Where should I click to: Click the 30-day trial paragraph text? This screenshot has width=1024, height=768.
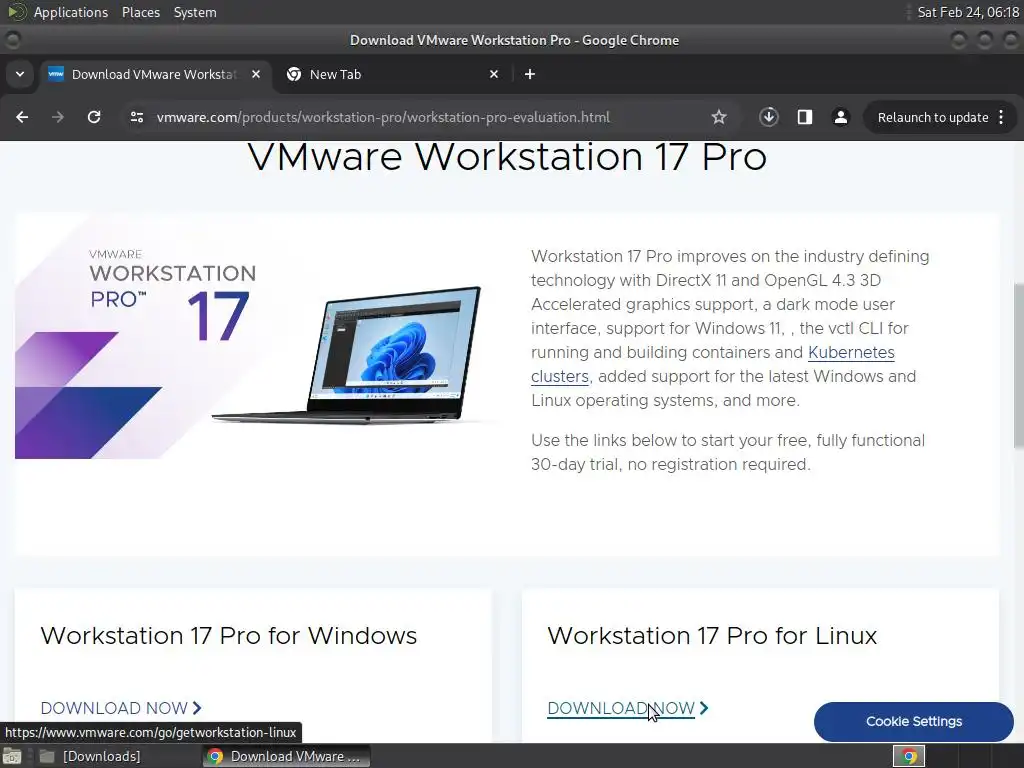pyautogui.click(x=728, y=452)
